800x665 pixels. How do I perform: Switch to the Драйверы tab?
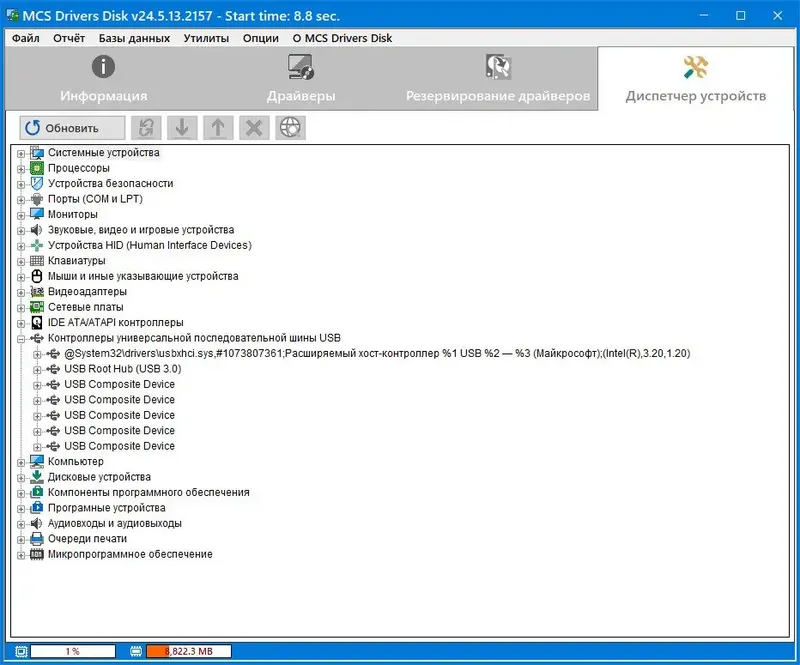click(301, 79)
